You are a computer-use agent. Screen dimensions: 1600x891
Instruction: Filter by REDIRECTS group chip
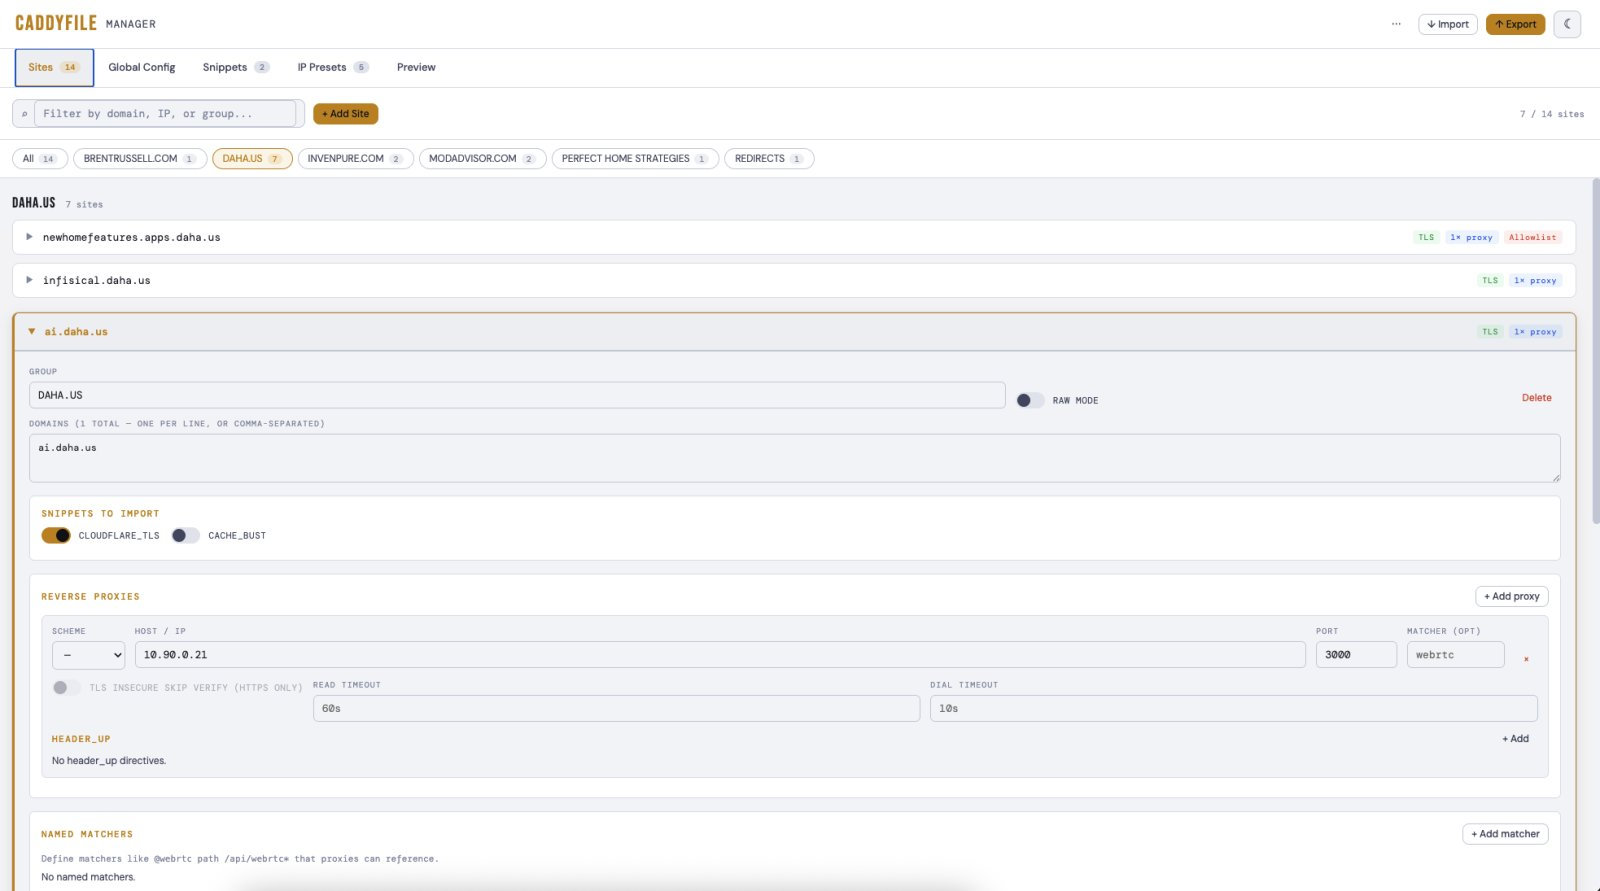point(769,159)
